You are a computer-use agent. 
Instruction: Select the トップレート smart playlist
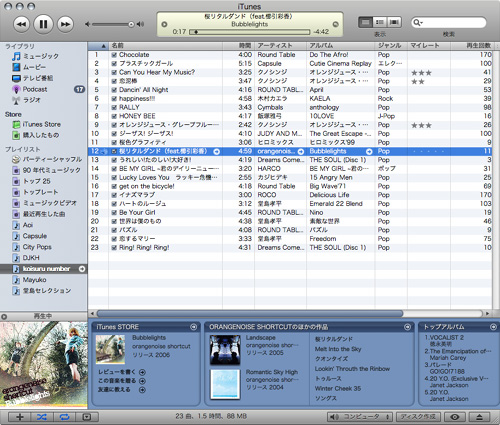click(35, 192)
